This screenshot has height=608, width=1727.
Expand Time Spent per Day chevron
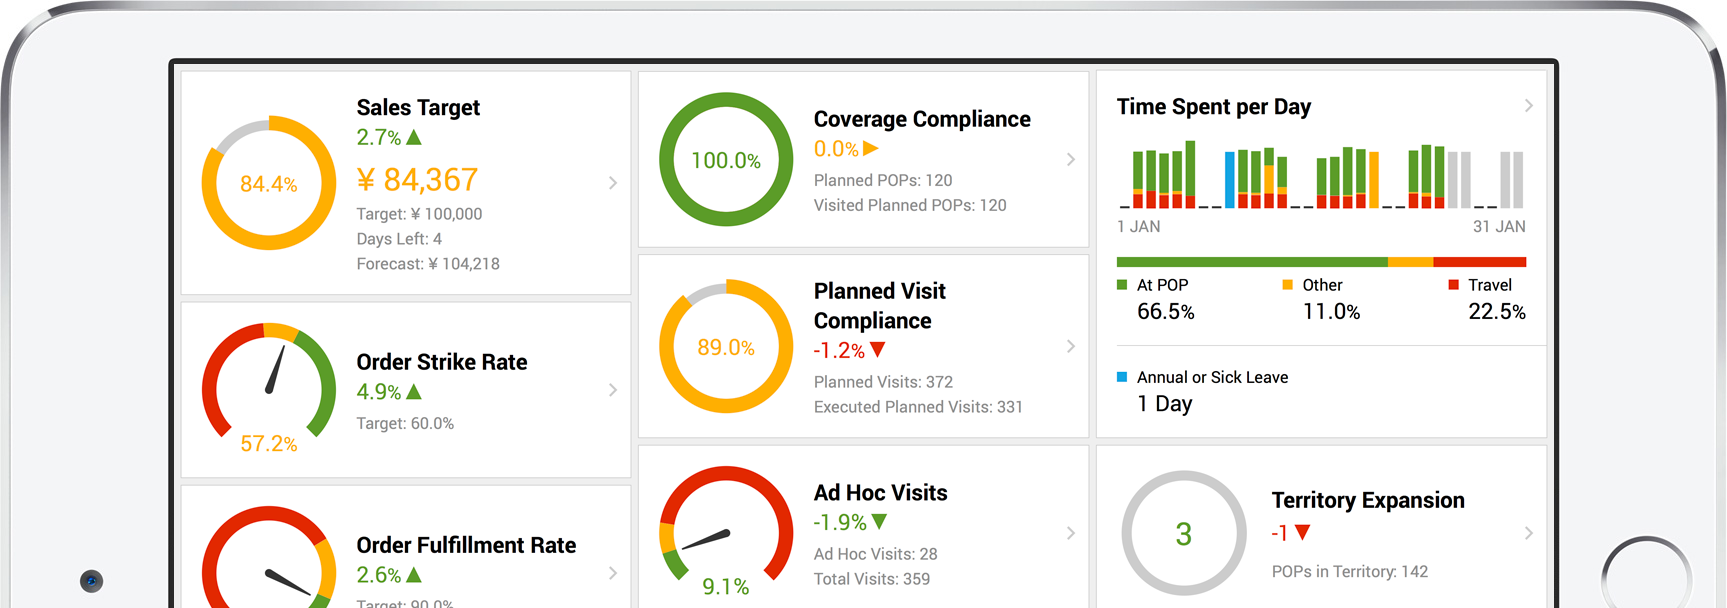point(1528,106)
